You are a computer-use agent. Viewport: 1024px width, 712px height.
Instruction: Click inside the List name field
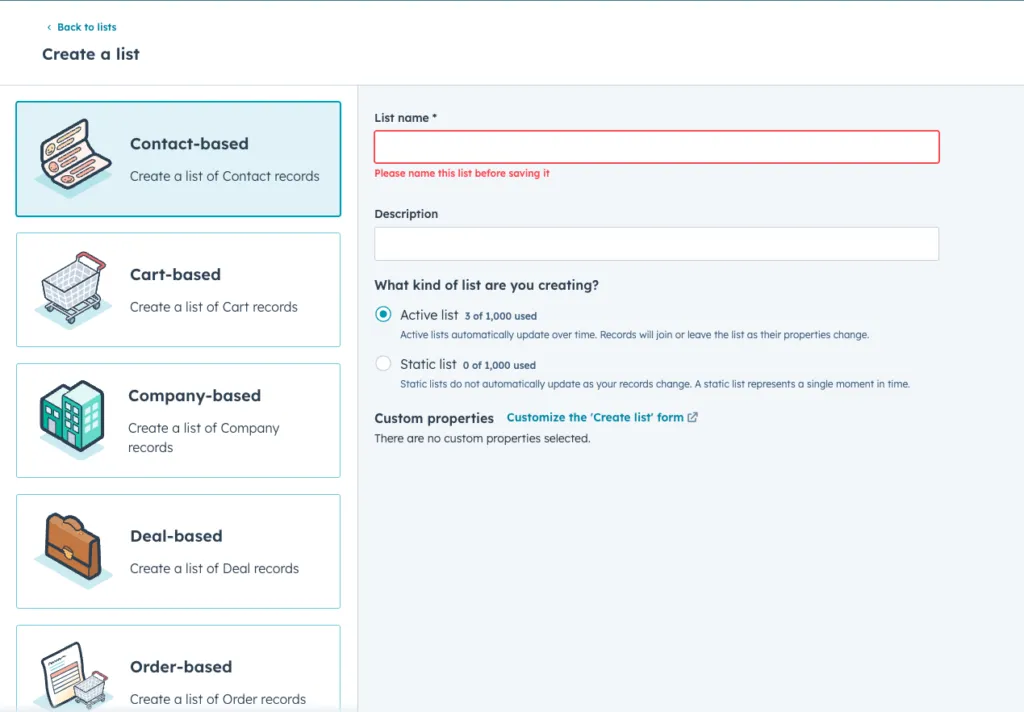pyautogui.click(x=656, y=146)
